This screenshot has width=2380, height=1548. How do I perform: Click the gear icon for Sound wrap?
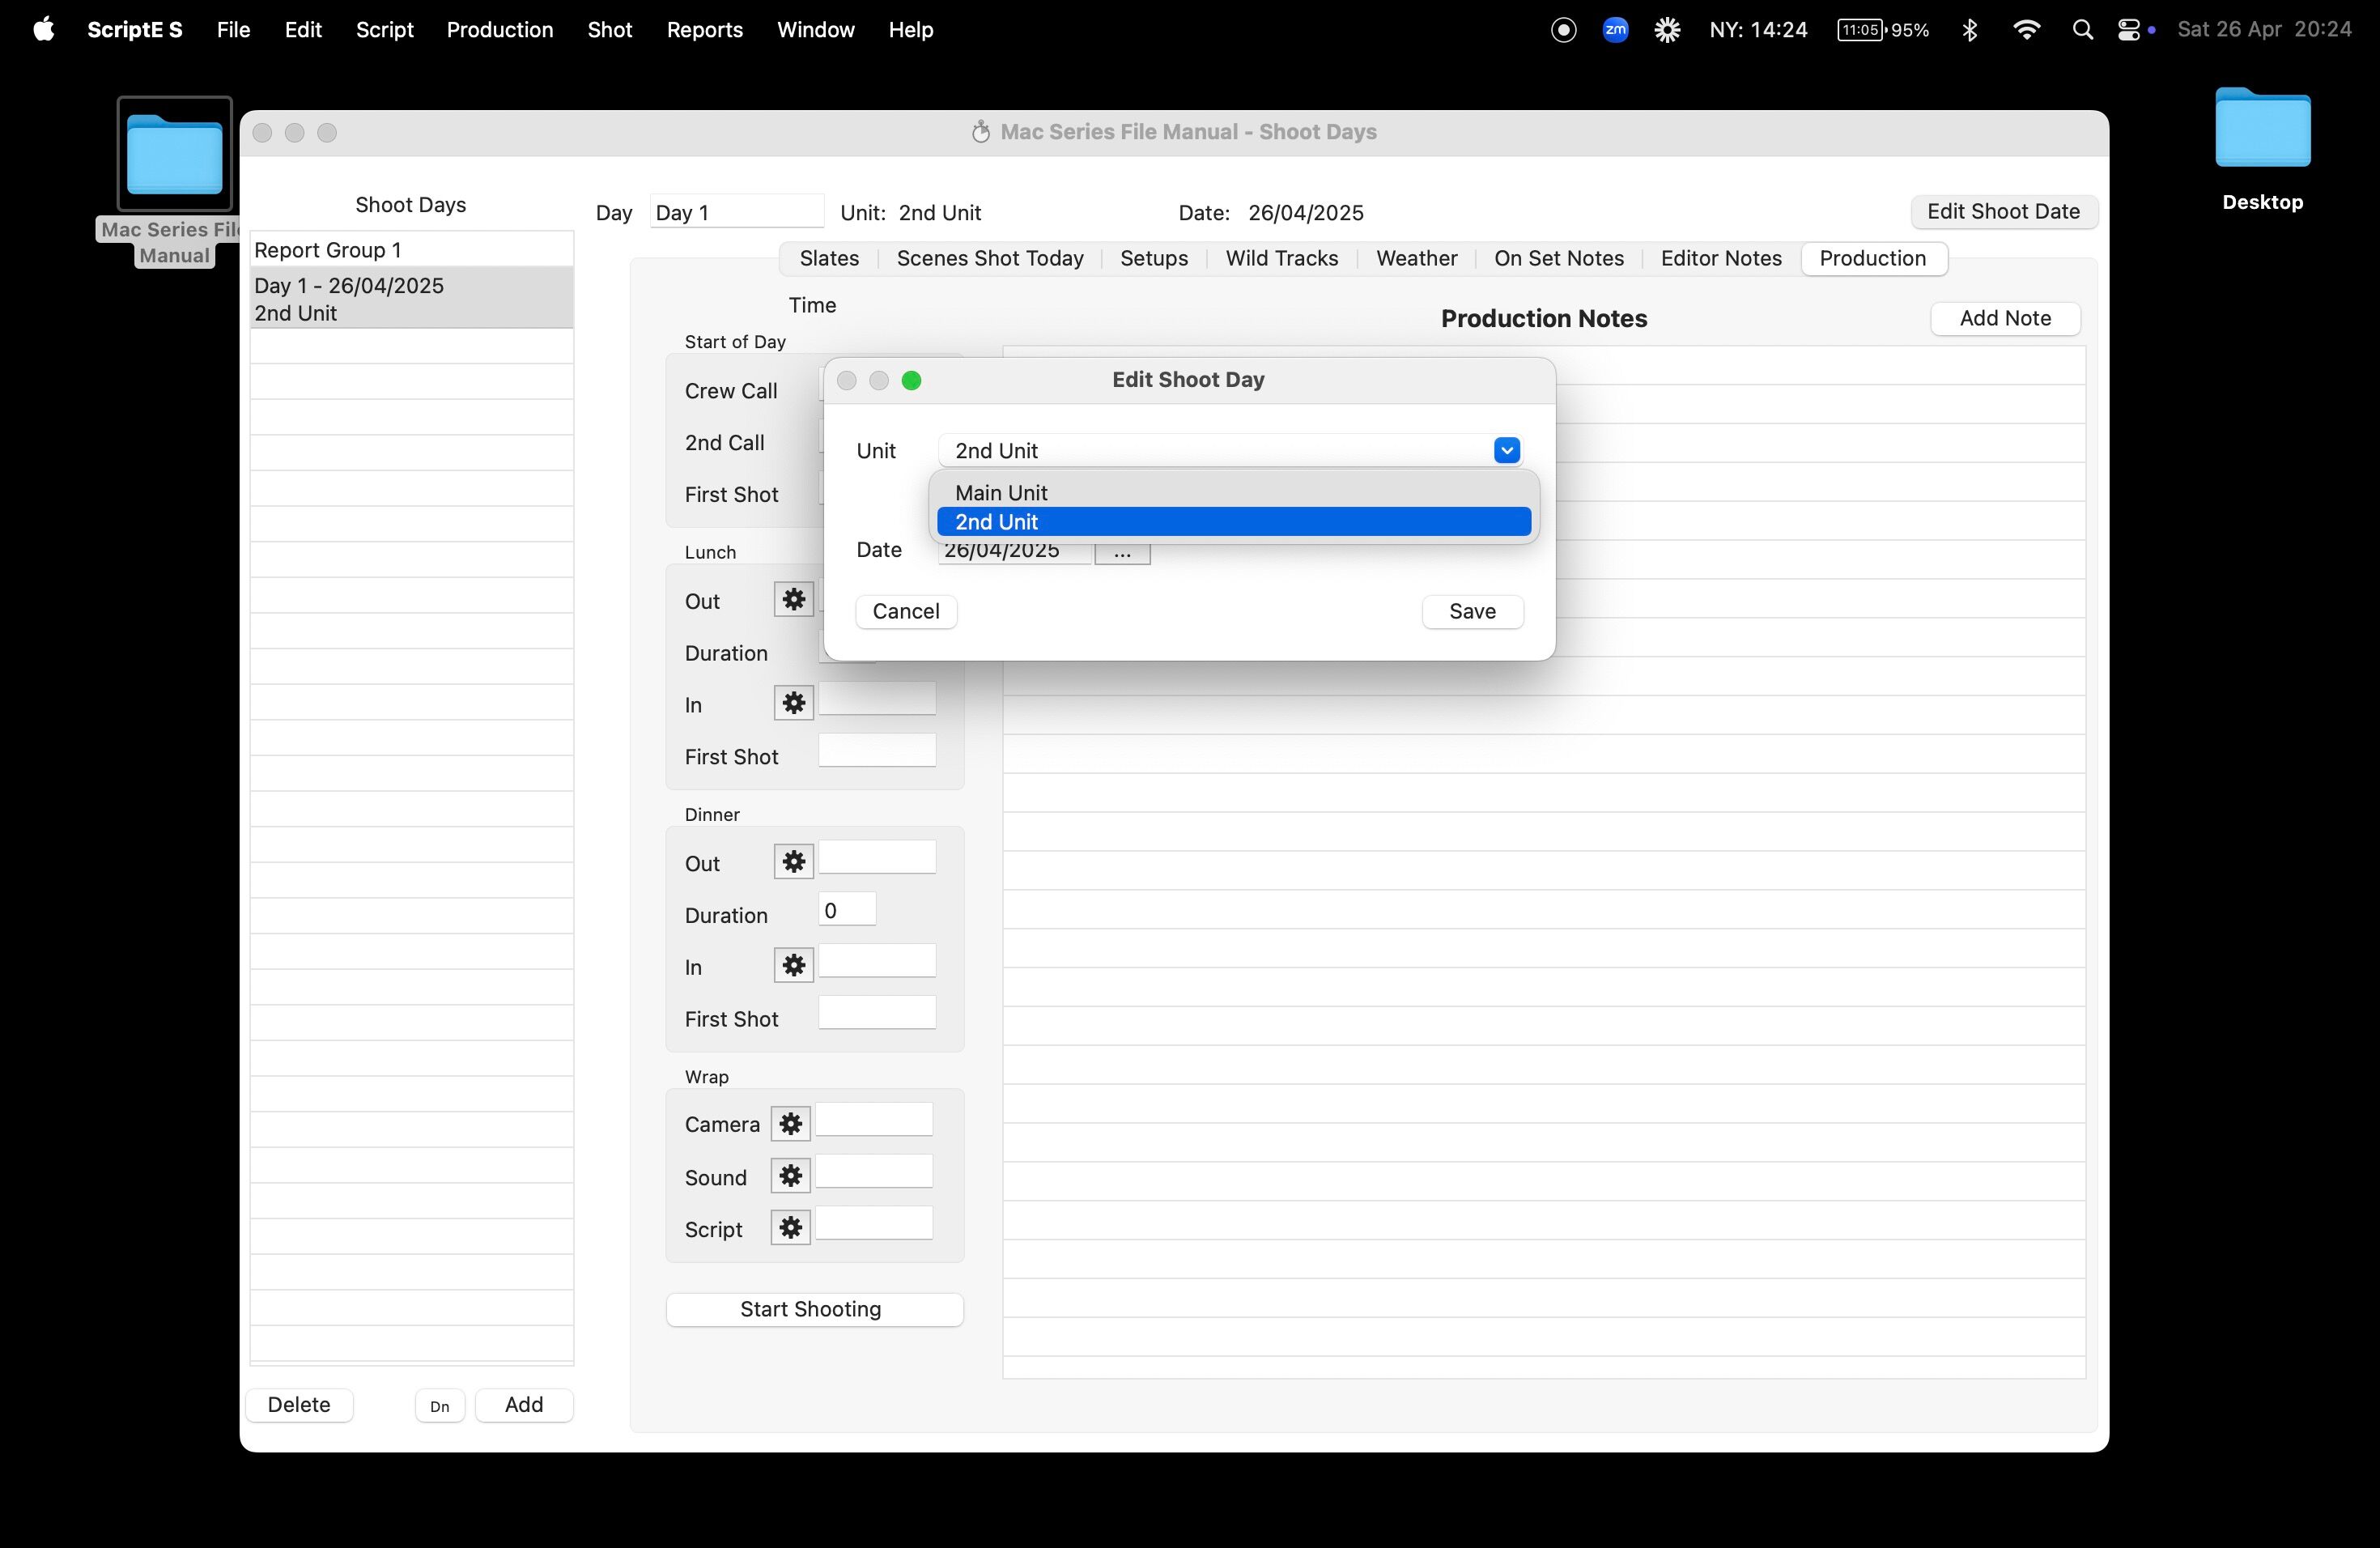790,1175
